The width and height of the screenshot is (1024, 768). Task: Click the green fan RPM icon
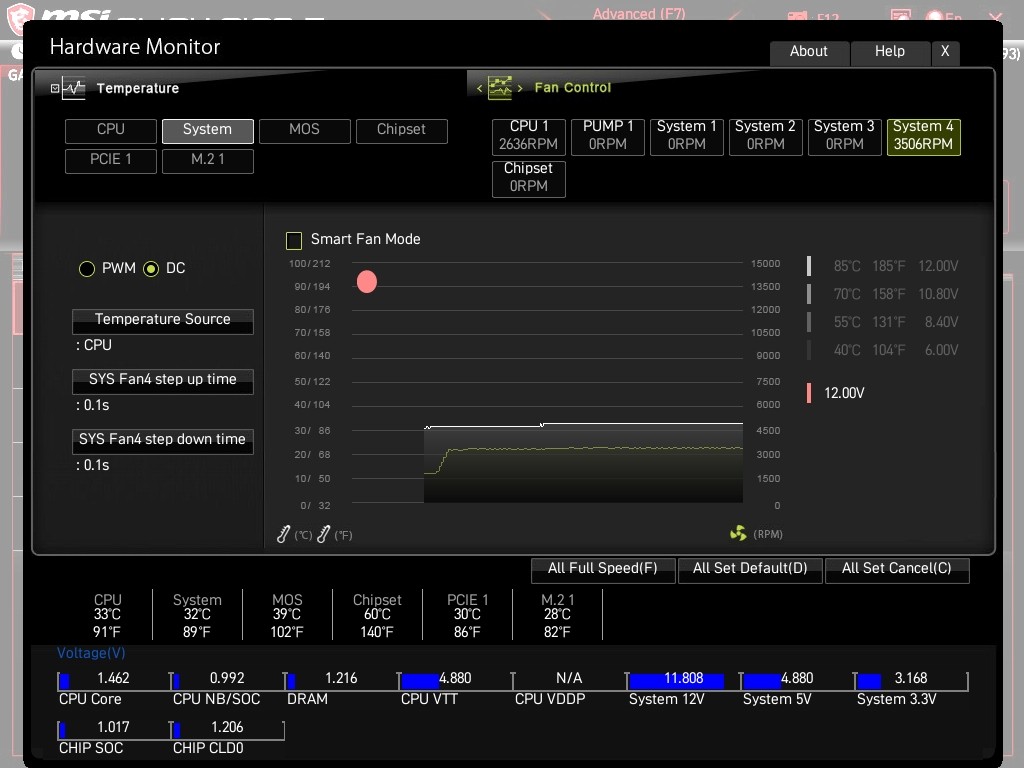click(738, 534)
